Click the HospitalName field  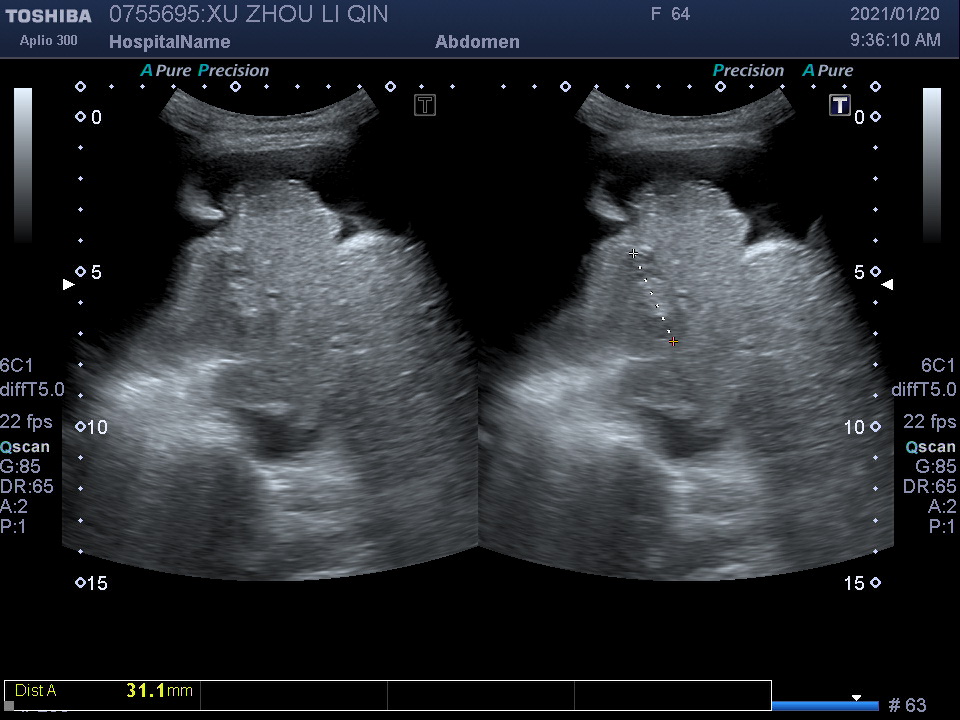click(170, 42)
